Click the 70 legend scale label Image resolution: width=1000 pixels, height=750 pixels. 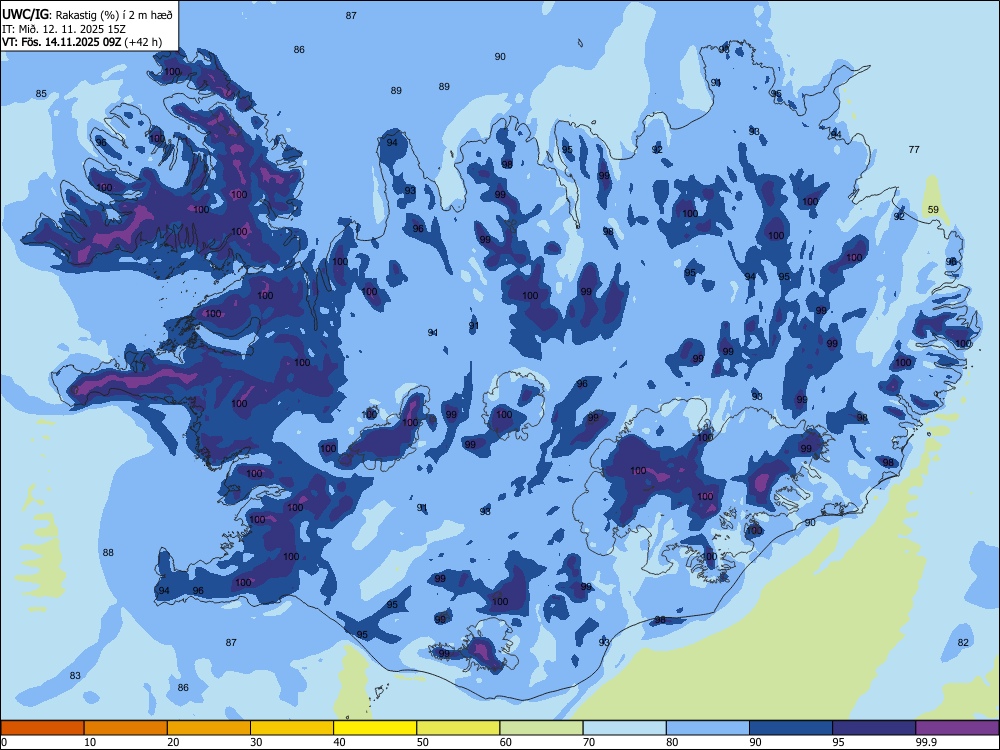point(589,742)
